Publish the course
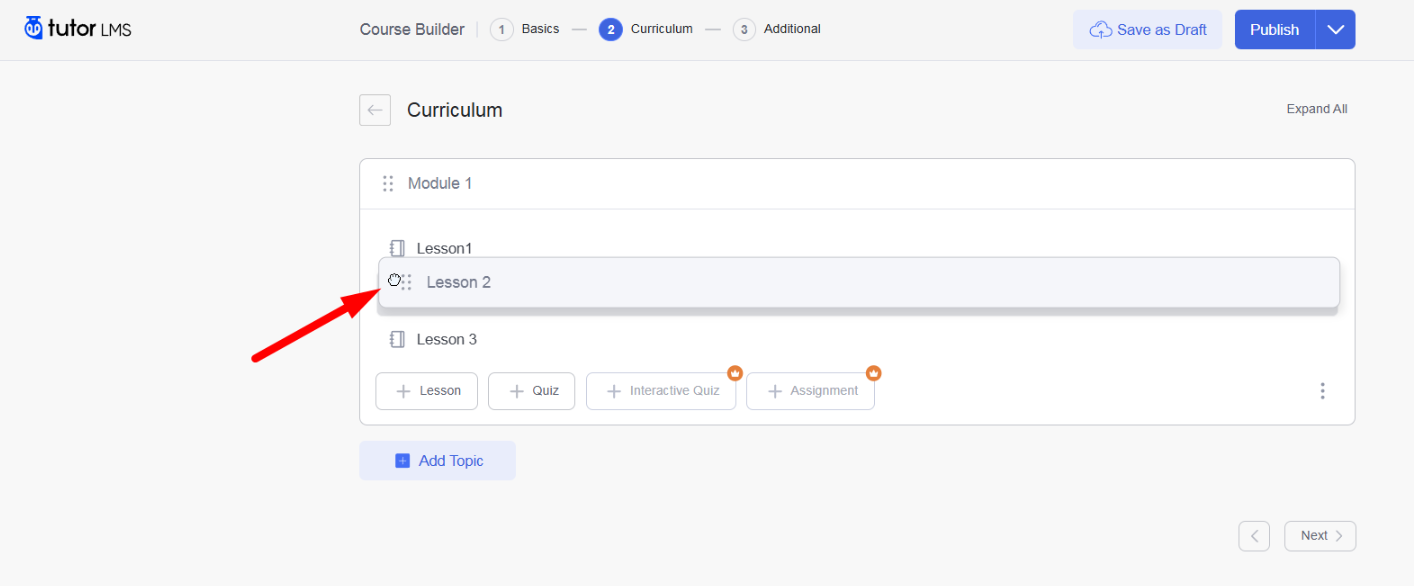Viewport: 1414px width, 586px height. pyautogui.click(x=1274, y=30)
